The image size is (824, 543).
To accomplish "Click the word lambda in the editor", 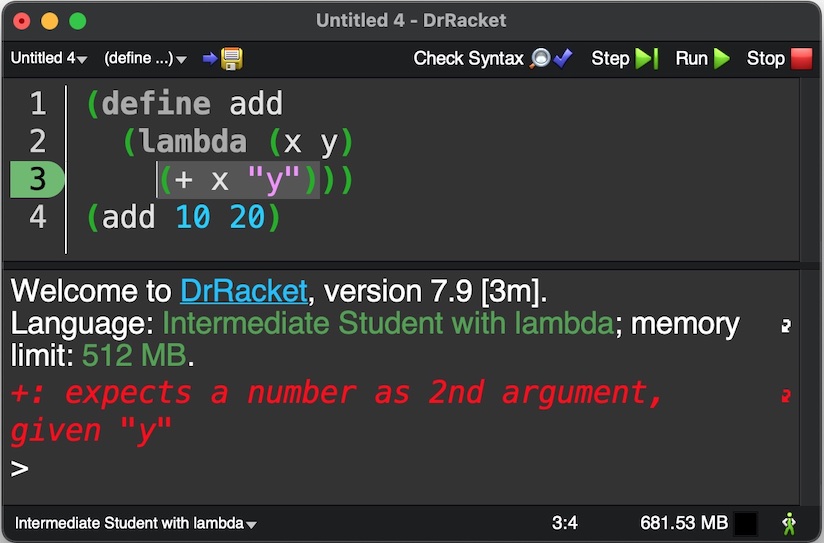I will [193, 141].
